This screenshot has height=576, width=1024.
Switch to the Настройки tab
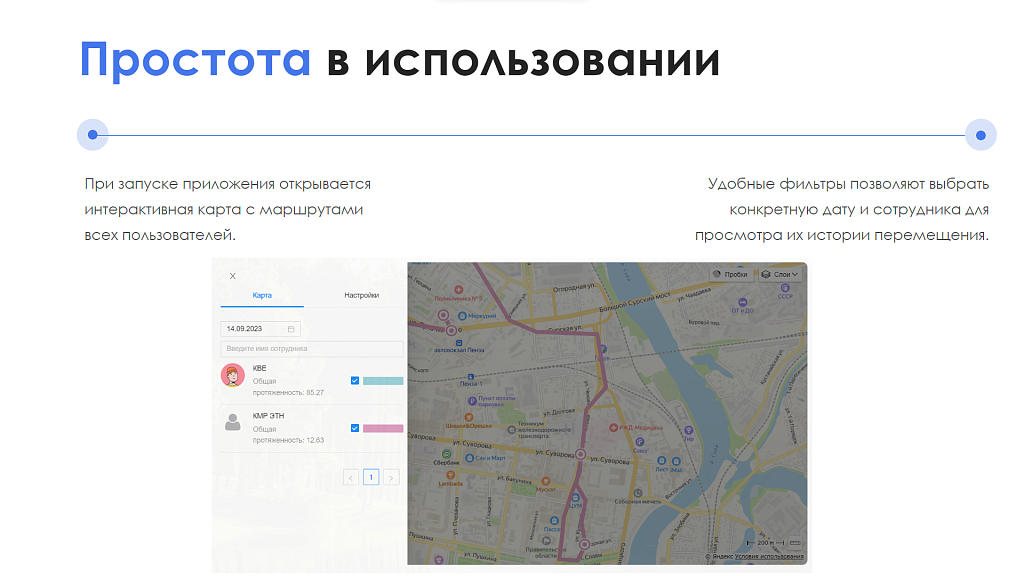click(363, 293)
